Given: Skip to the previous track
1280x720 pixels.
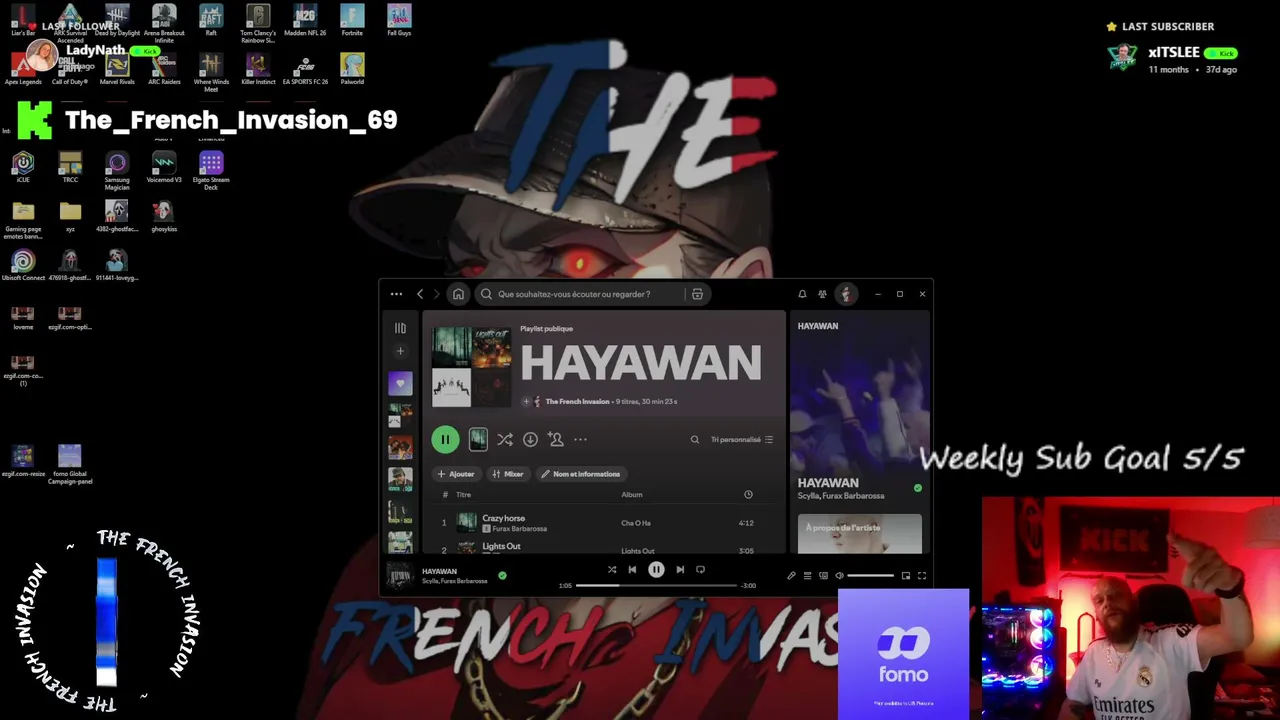Looking at the screenshot, I should click(x=632, y=570).
